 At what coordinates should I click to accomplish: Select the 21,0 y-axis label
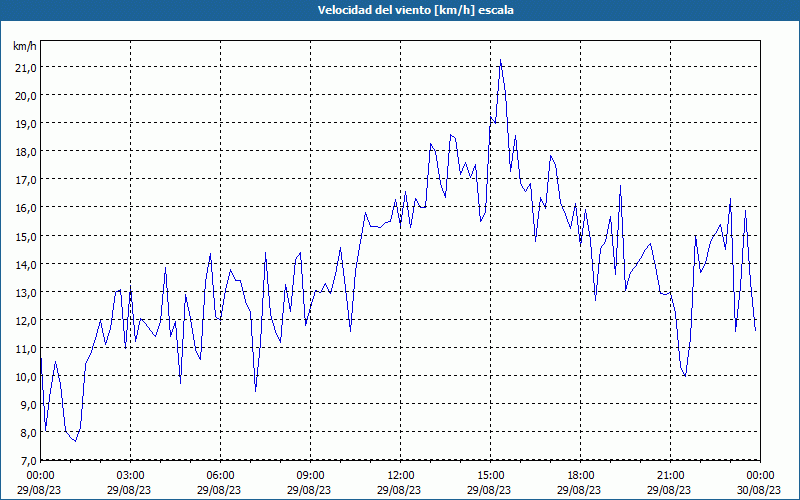coord(26,67)
